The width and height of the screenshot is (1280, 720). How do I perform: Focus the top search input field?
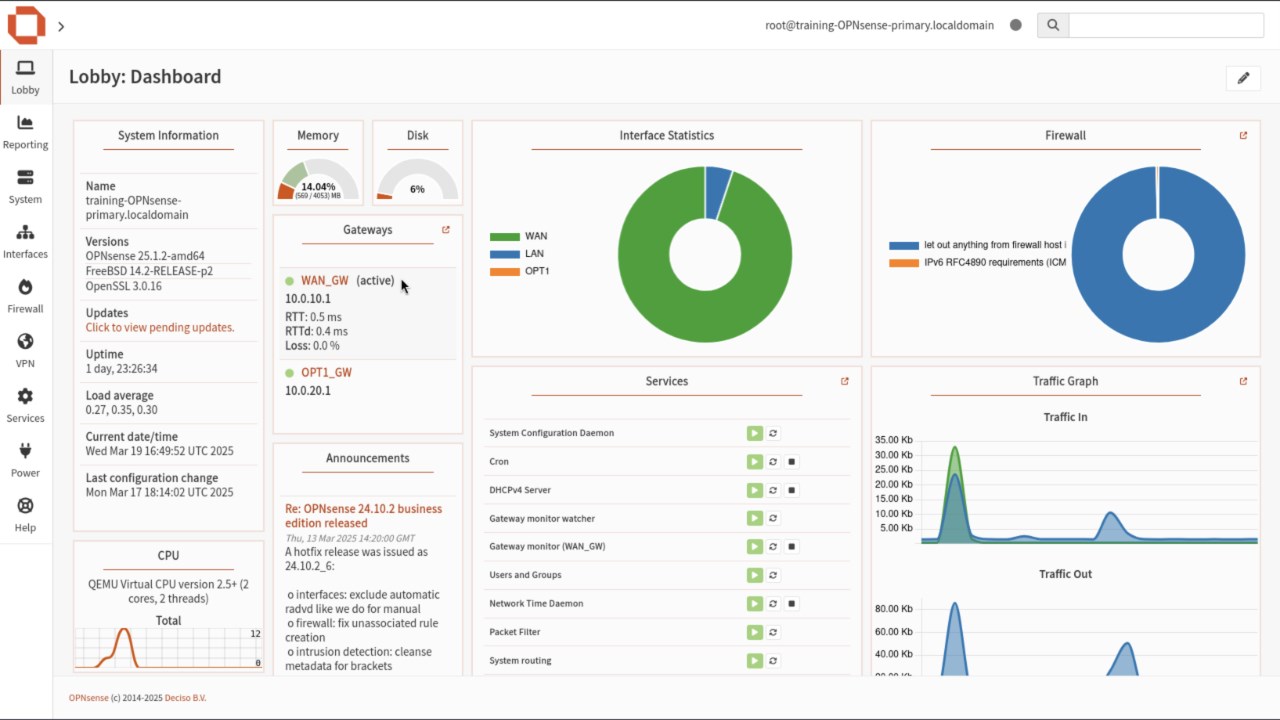coord(1166,25)
